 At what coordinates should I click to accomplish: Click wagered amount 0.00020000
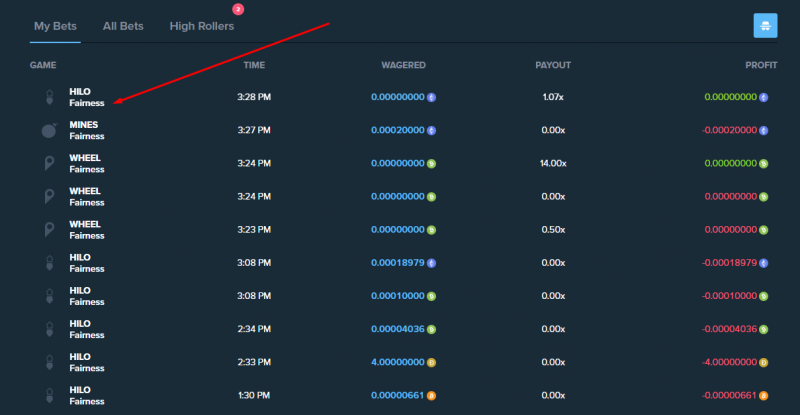(397, 130)
